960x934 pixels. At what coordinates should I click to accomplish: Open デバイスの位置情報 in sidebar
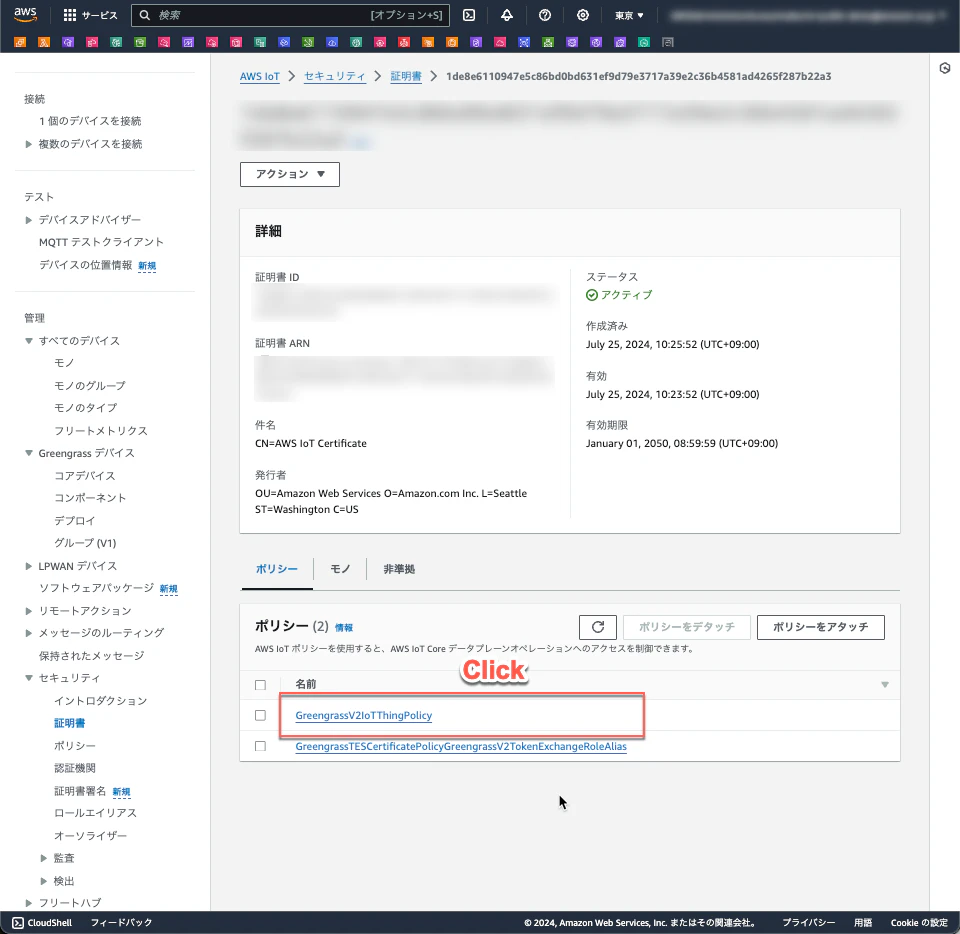pos(85,264)
